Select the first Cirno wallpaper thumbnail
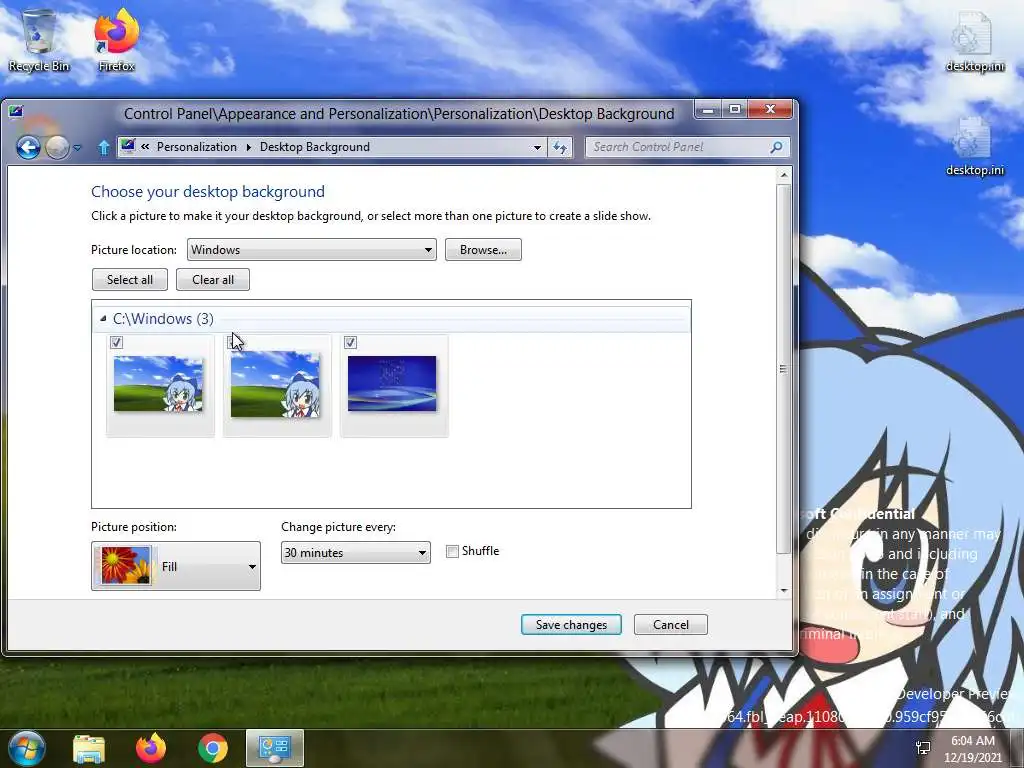The image size is (1024, 768). point(158,384)
